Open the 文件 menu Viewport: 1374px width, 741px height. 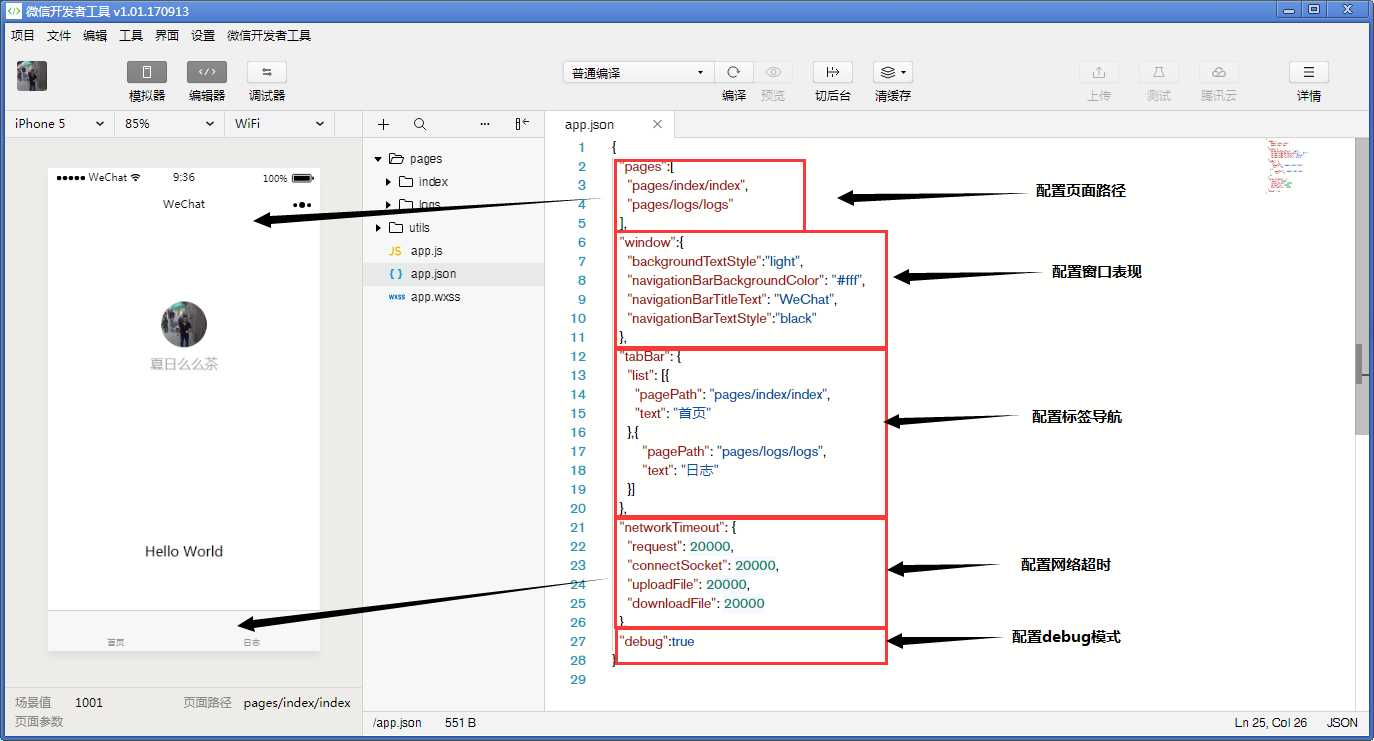tap(58, 35)
